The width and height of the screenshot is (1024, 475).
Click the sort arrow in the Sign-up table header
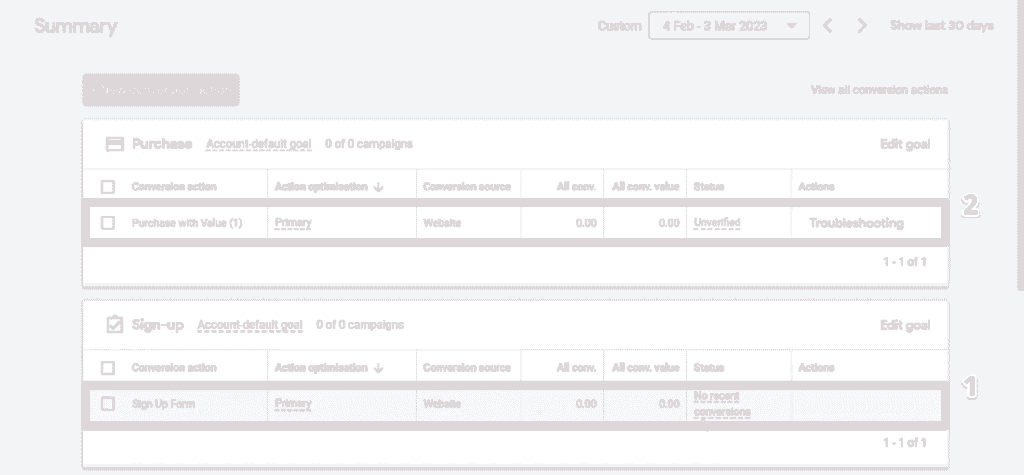click(x=379, y=368)
